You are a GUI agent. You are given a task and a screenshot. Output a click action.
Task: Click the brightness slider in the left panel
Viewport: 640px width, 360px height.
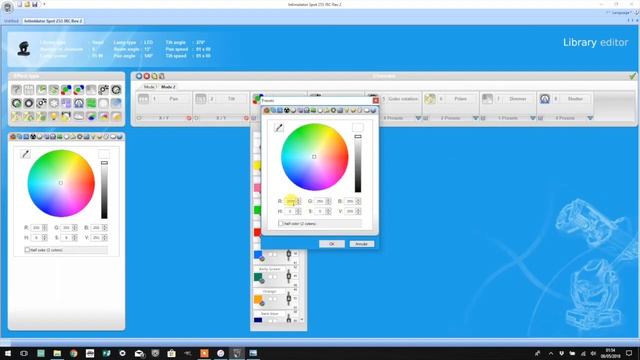104,190
